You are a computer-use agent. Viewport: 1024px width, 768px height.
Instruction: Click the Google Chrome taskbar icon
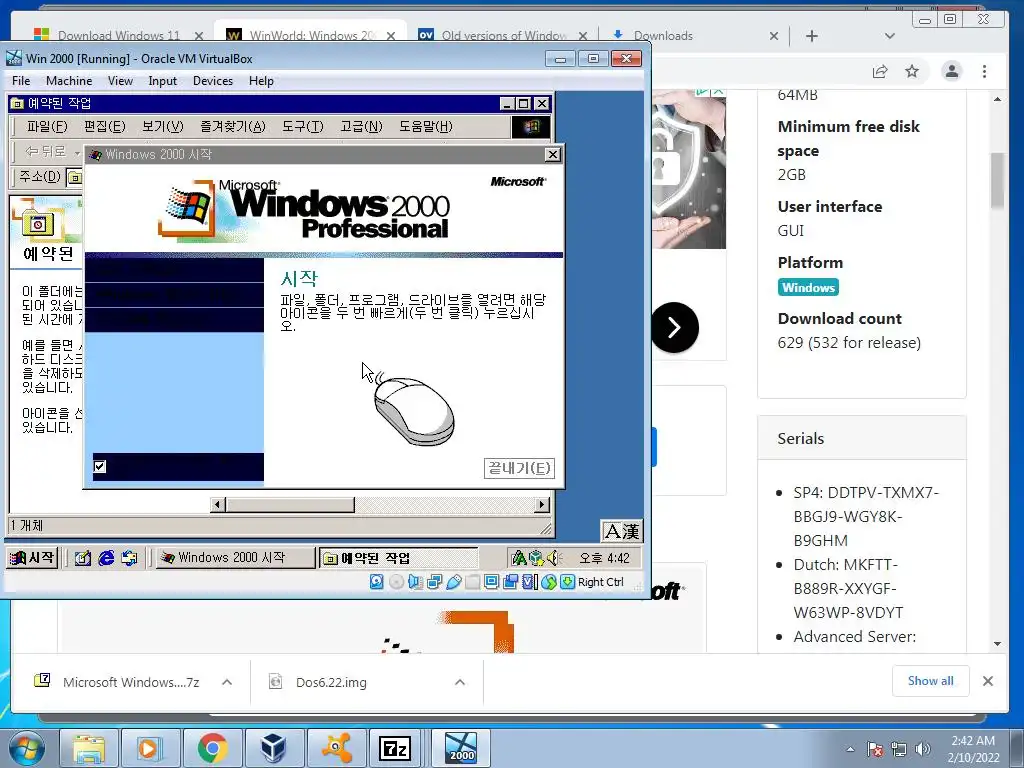(x=212, y=748)
